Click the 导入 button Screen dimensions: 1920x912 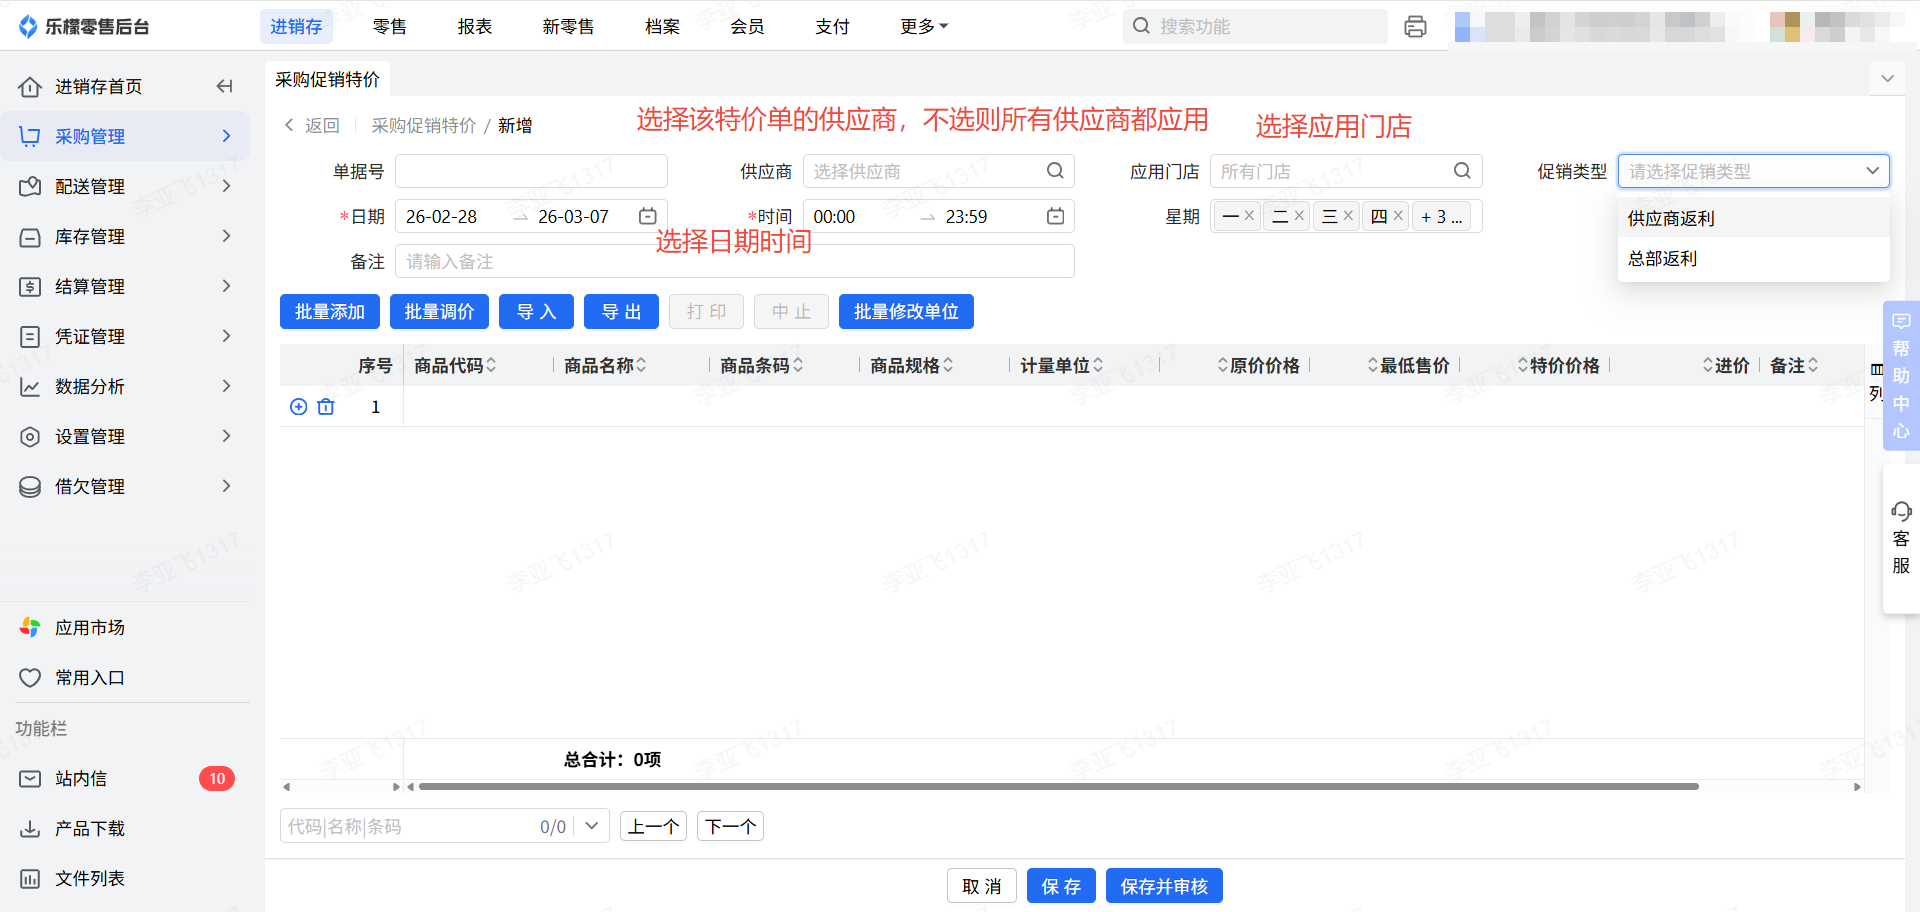(537, 312)
